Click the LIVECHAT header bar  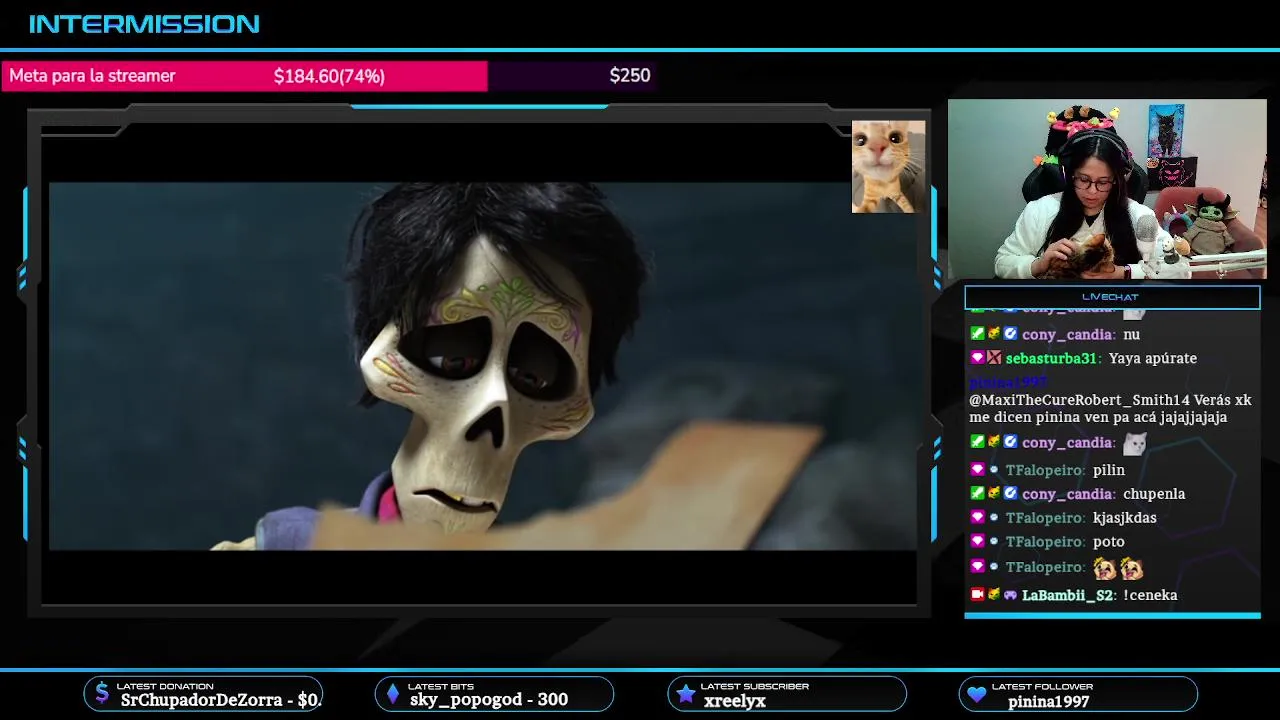pos(1112,297)
